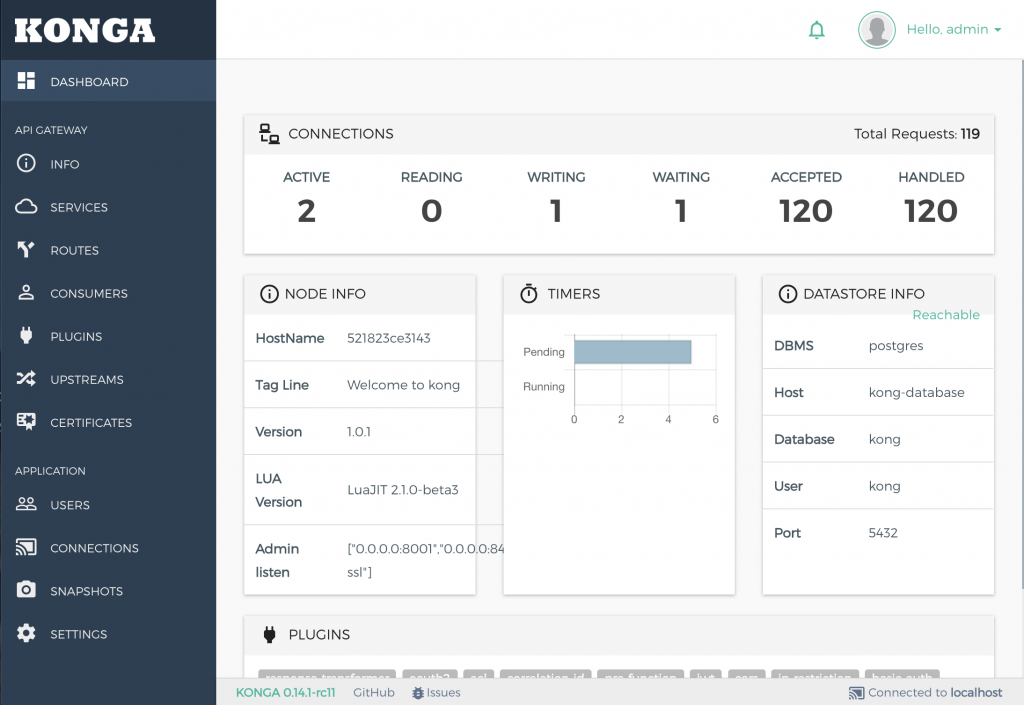
Task: Click the Plugins plug icon in sidebar
Action: 26,336
